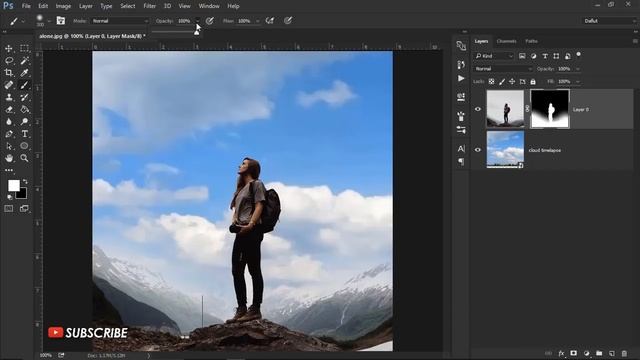Select the Pen tool

9,134
